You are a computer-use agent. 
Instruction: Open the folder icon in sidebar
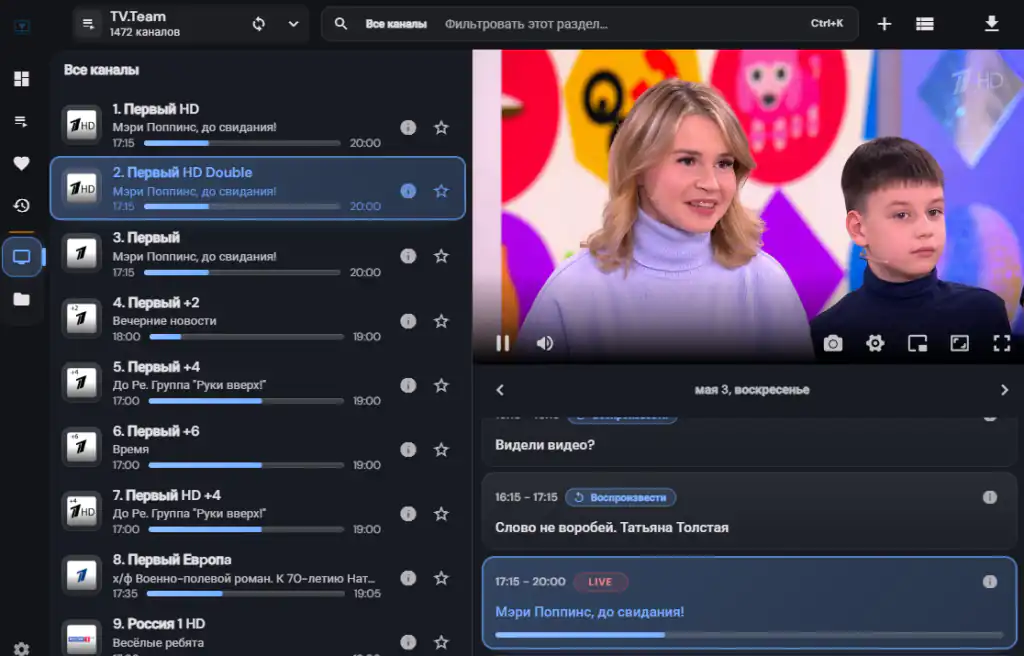coord(22,299)
